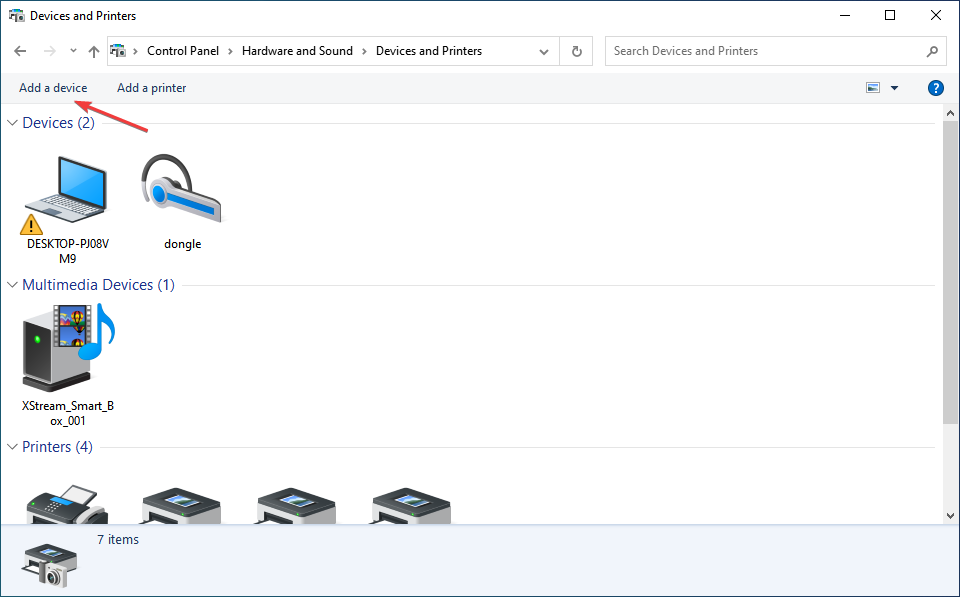Viewport: 960px width, 597px height.
Task: Select the third printer icon in Printers
Action: [x=296, y=506]
